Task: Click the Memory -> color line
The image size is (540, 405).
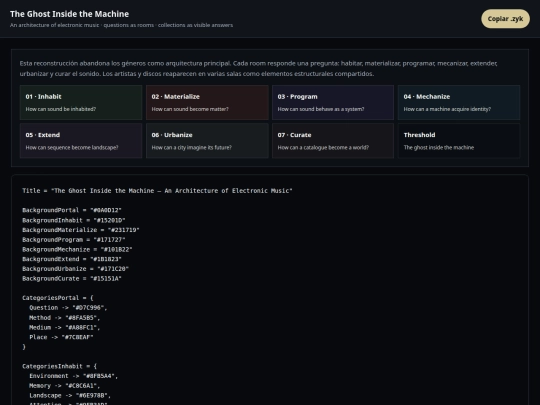Action: point(65,386)
